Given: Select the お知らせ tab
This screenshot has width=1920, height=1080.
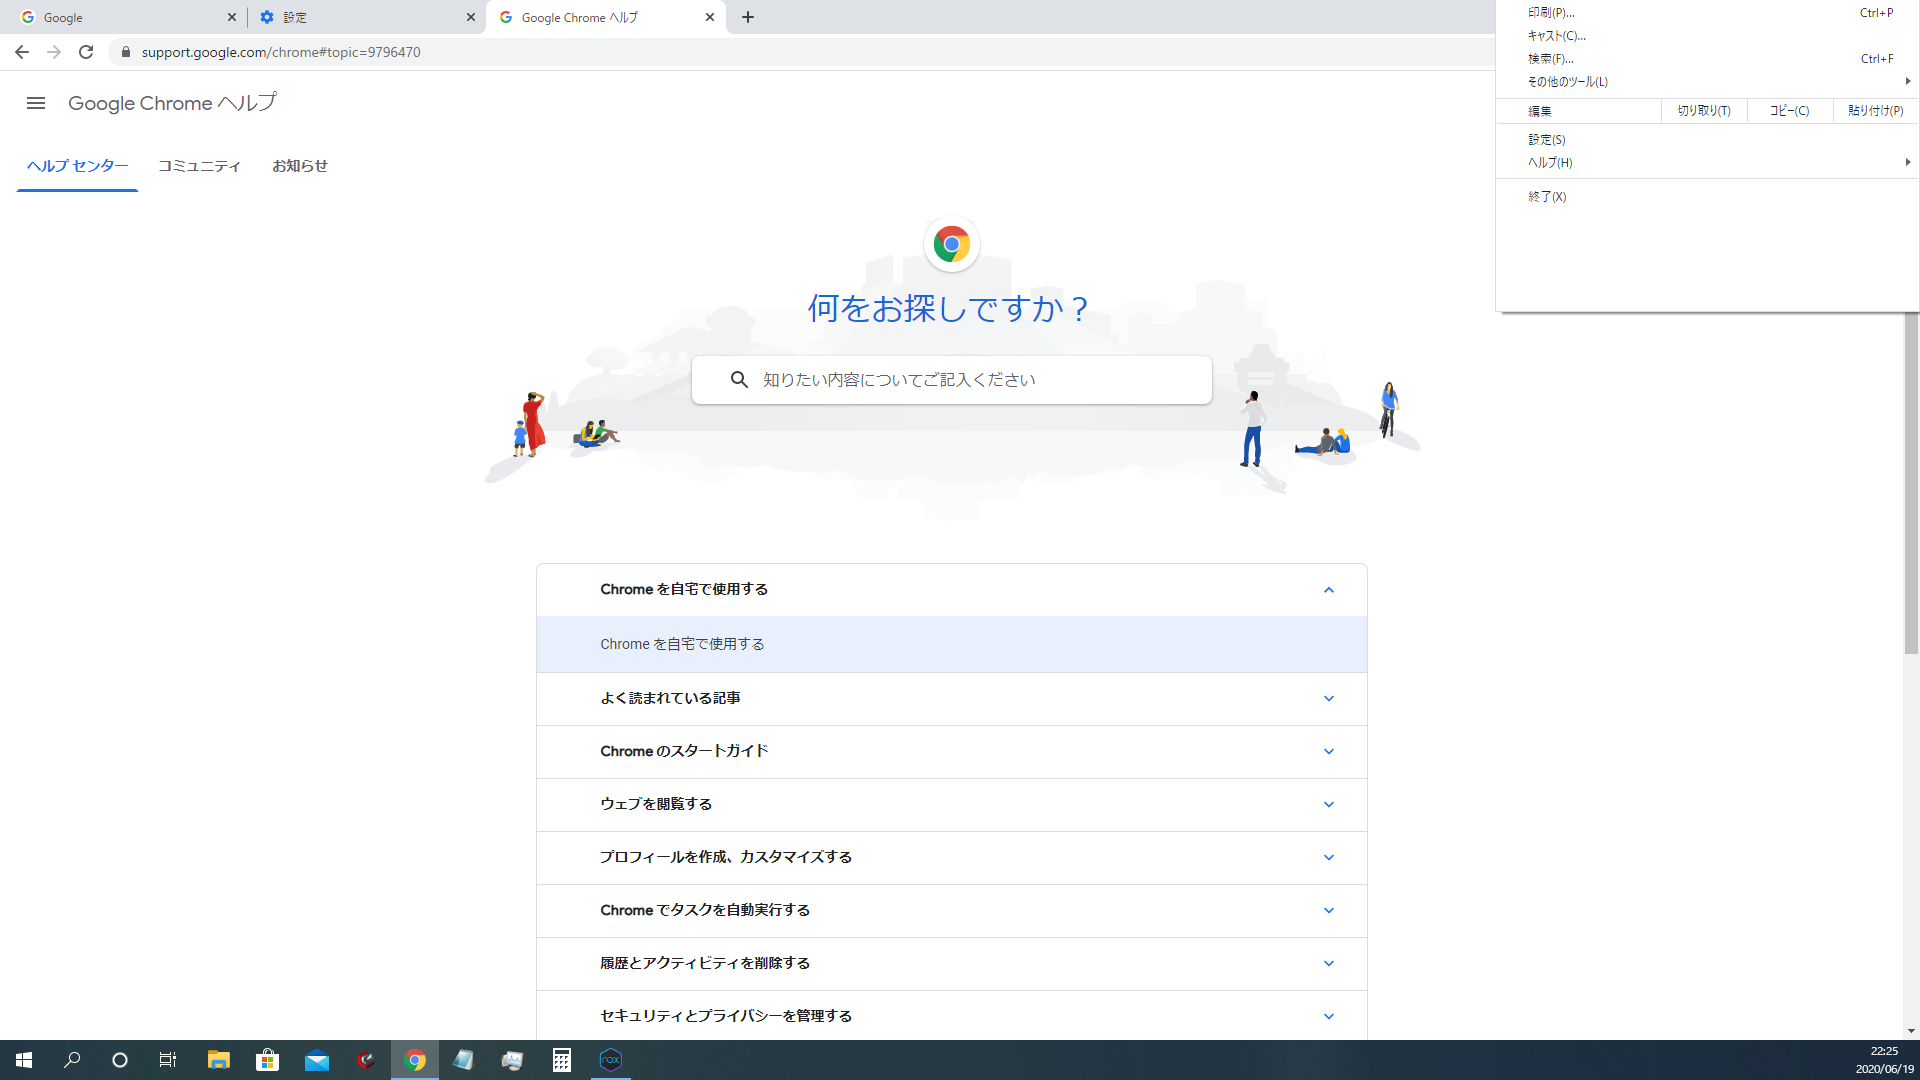Looking at the screenshot, I should 300,166.
